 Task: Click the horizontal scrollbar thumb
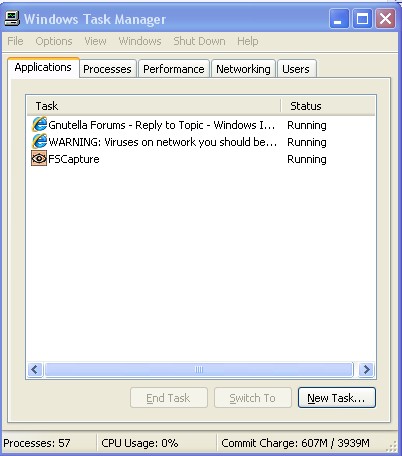[x=199, y=369]
